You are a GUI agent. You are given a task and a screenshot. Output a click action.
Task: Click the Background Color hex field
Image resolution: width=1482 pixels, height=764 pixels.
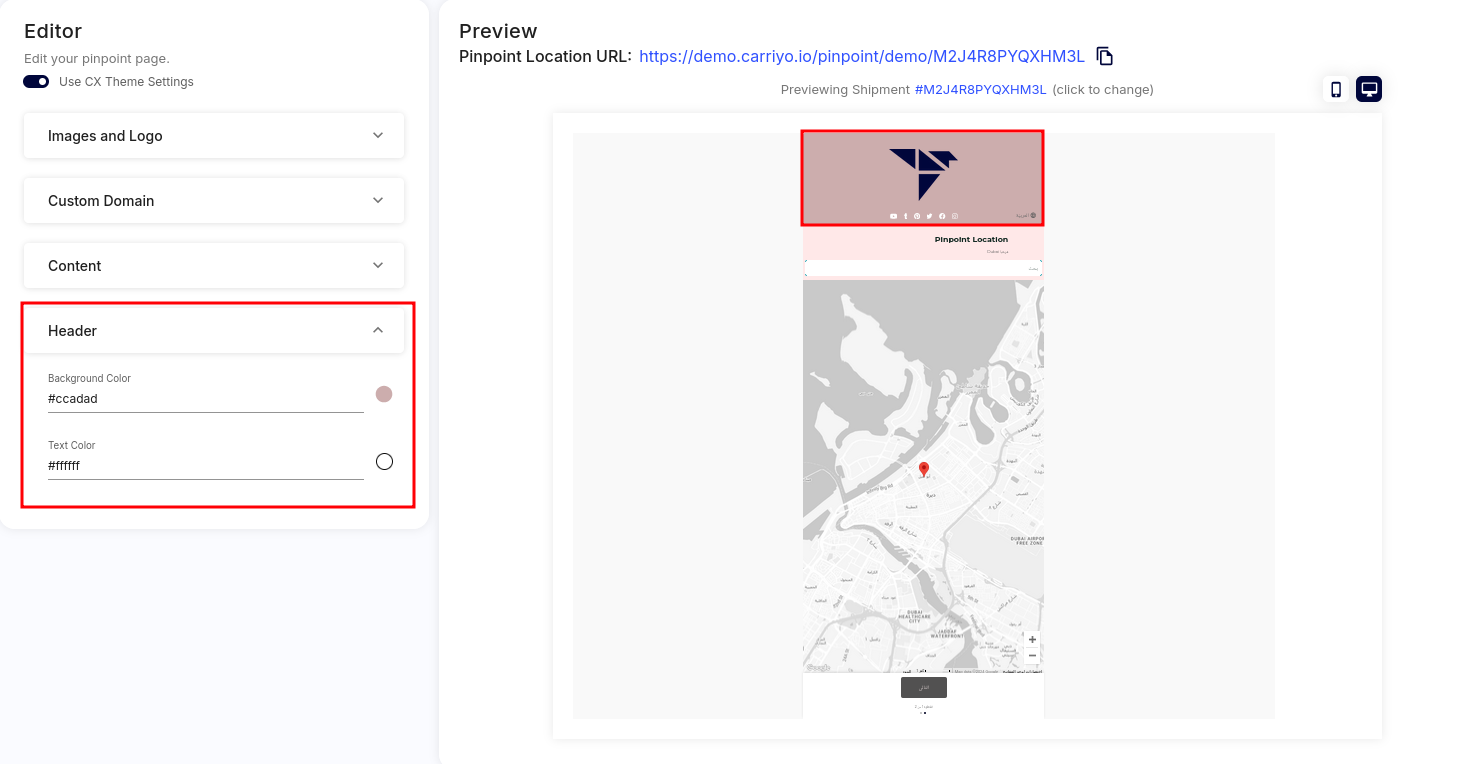tap(206, 399)
